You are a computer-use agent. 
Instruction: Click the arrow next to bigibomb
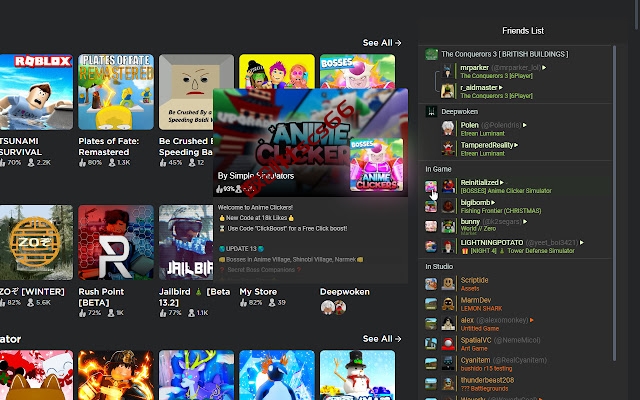493,202
